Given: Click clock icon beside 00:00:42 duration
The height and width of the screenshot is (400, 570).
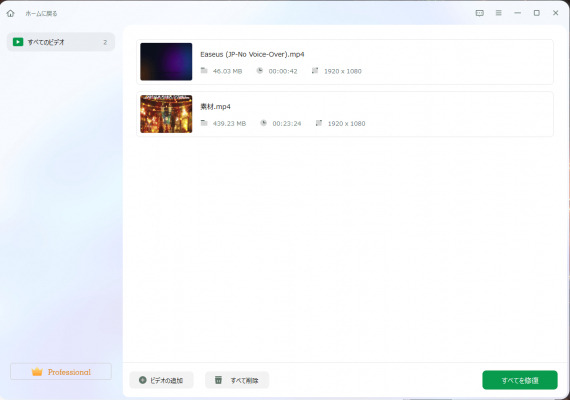Looking at the screenshot, I should coord(260,71).
